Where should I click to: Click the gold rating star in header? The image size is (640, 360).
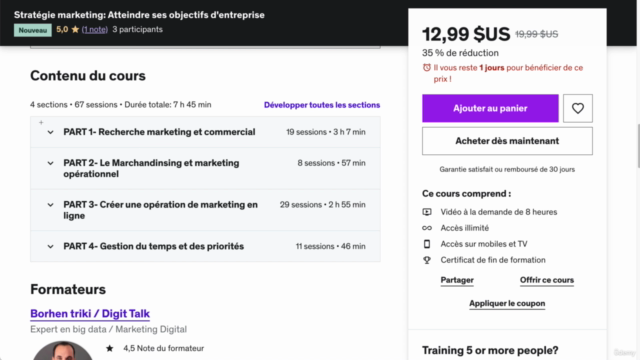[75, 29]
